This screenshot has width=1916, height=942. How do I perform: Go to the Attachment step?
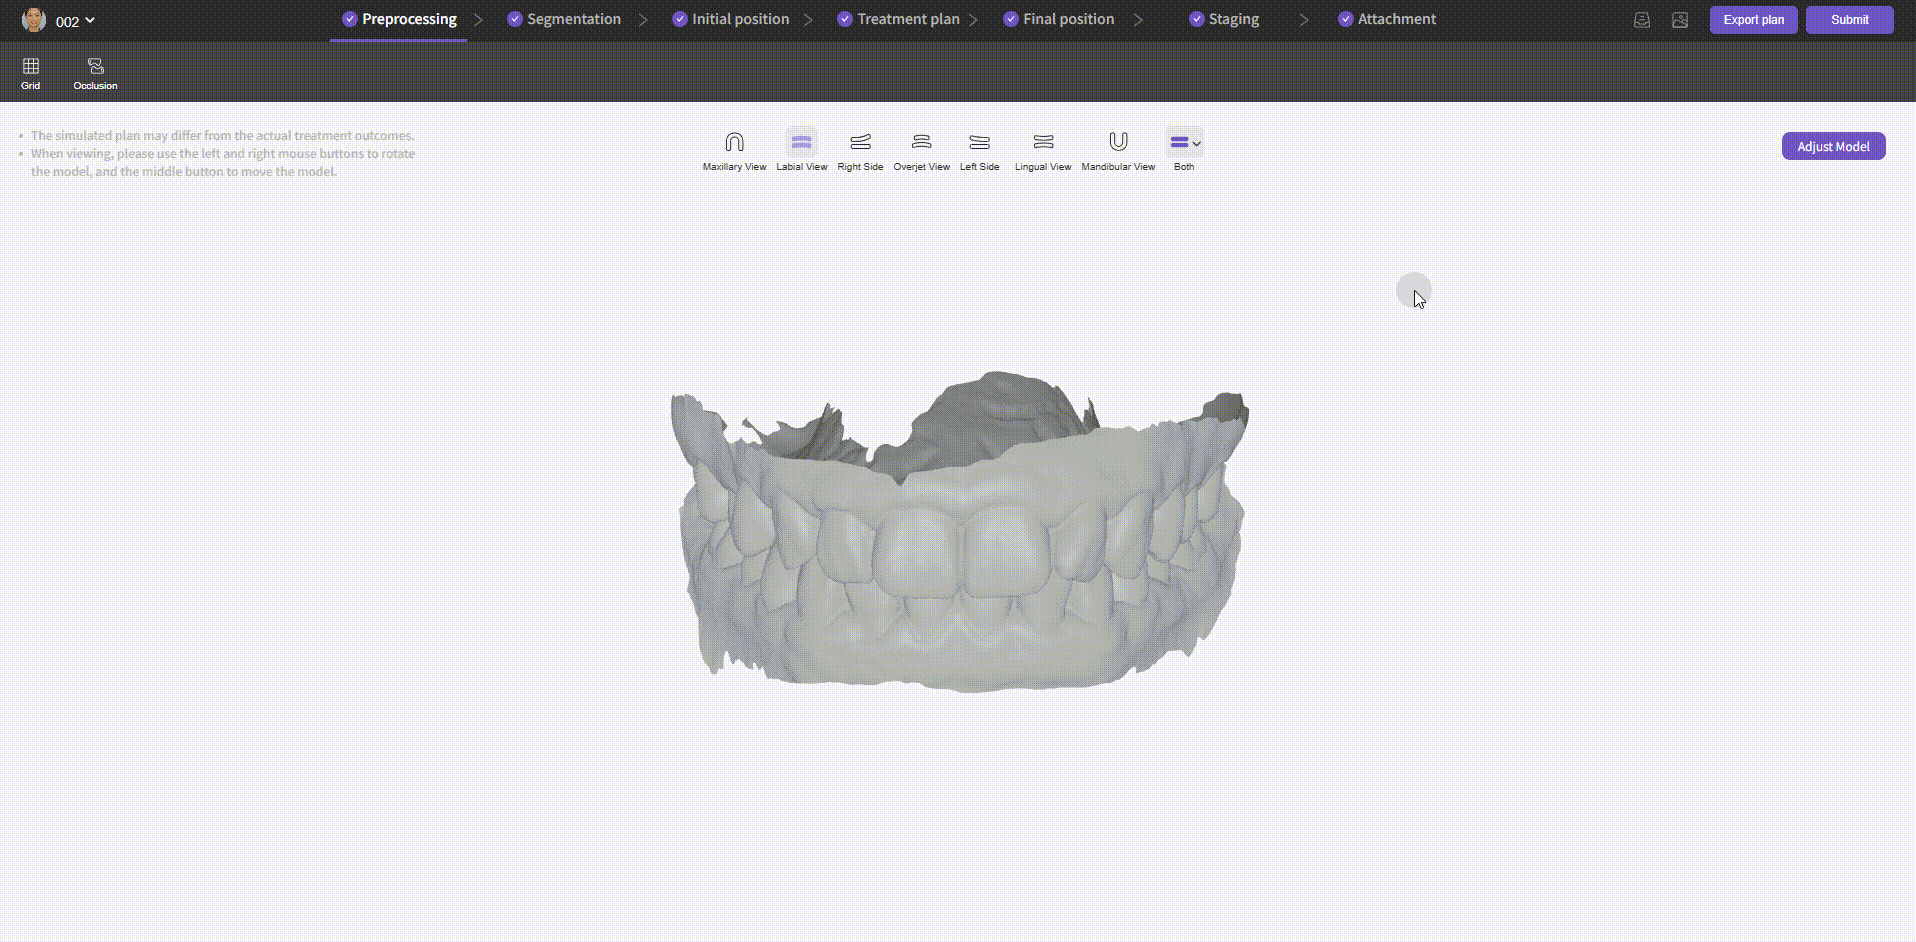pos(1387,19)
